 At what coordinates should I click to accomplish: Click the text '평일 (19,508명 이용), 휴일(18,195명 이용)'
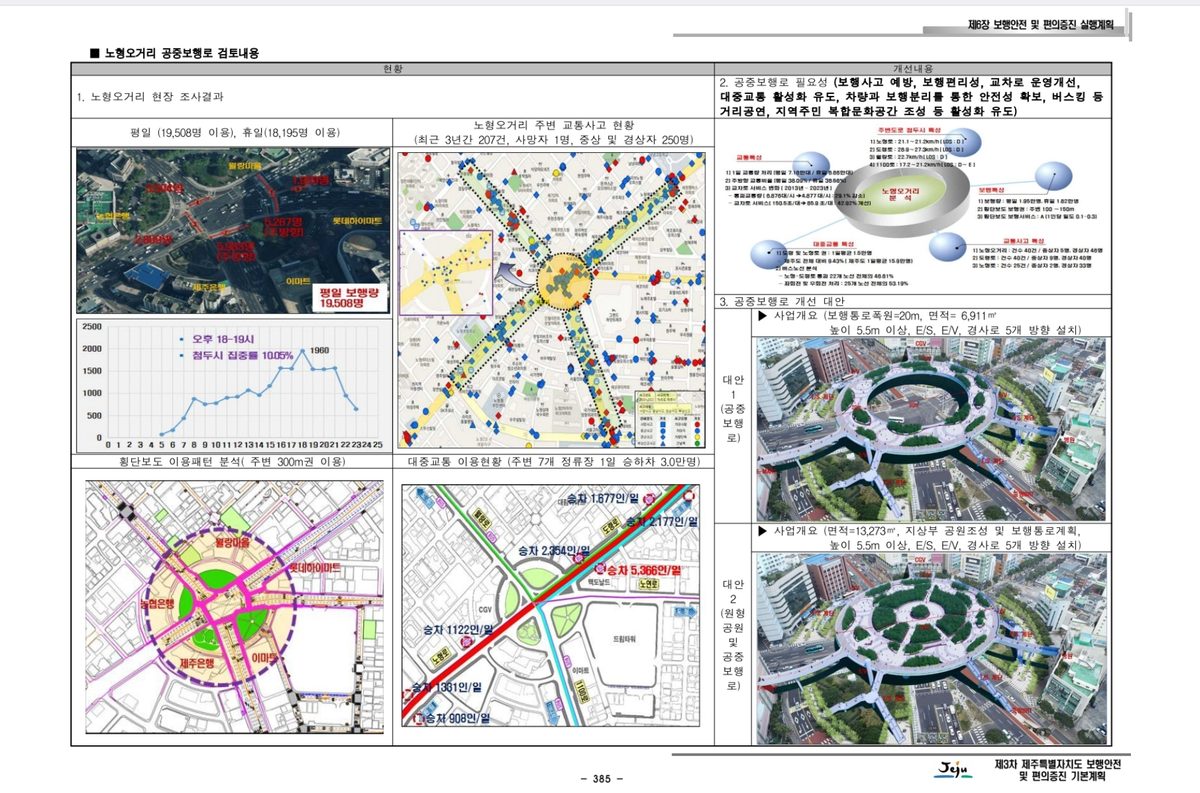coord(233,133)
